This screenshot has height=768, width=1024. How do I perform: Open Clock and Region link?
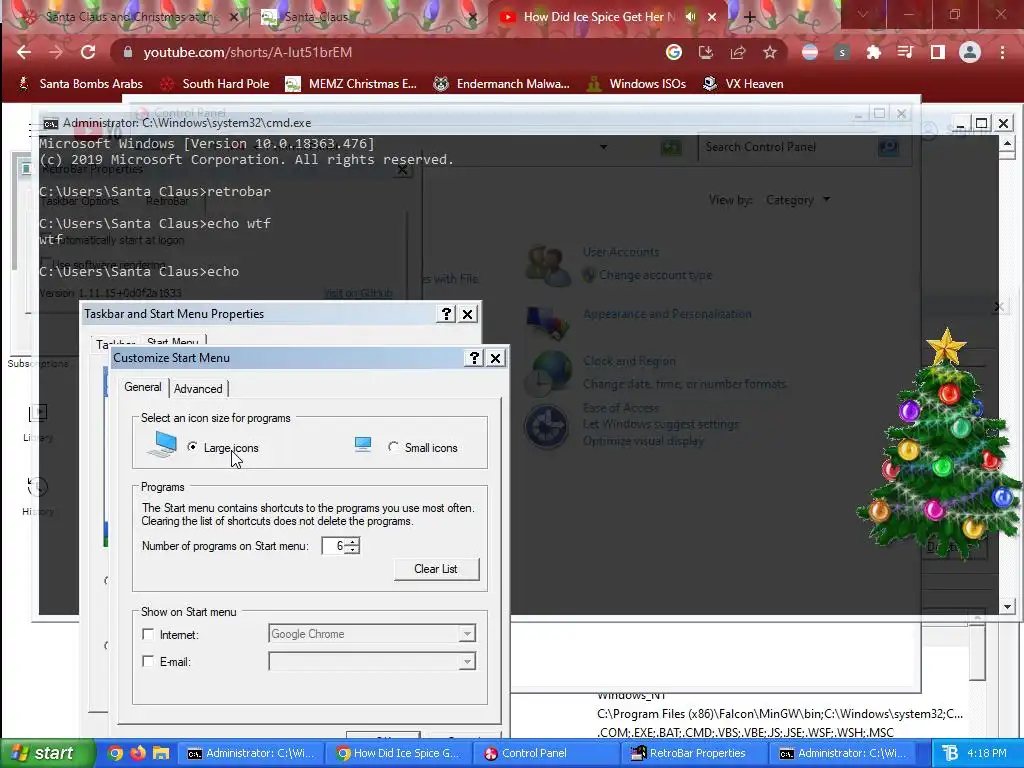click(x=629, y=361)
